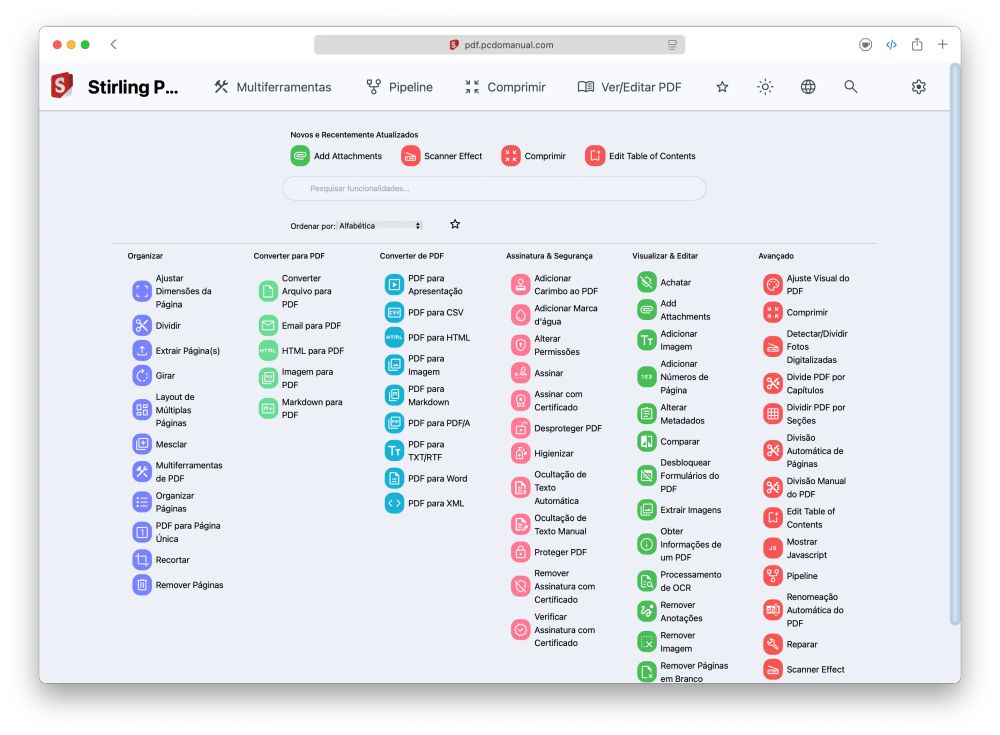
Task: Go back with the Safari back arrow
Action: [x=114, y=44]
